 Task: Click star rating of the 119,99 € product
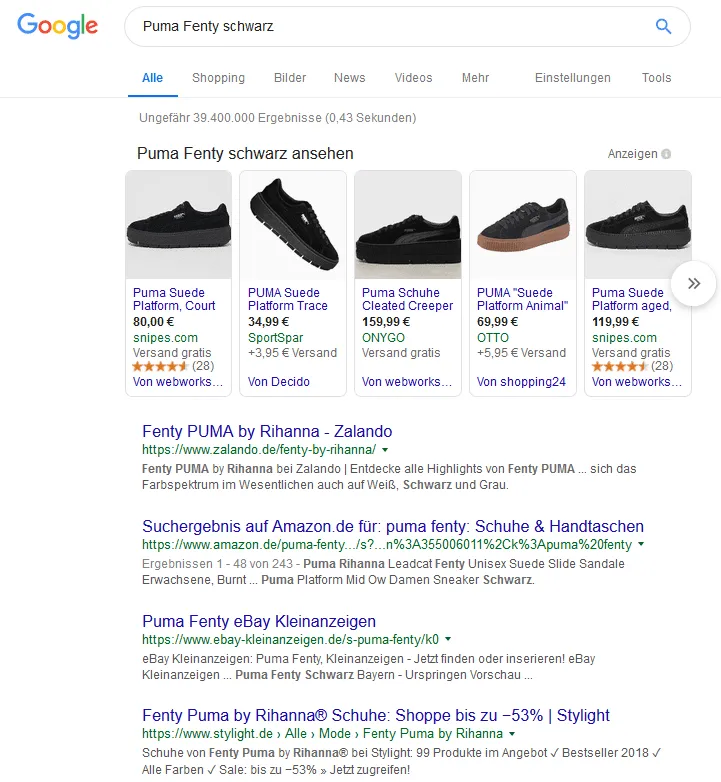click(619, 367)
